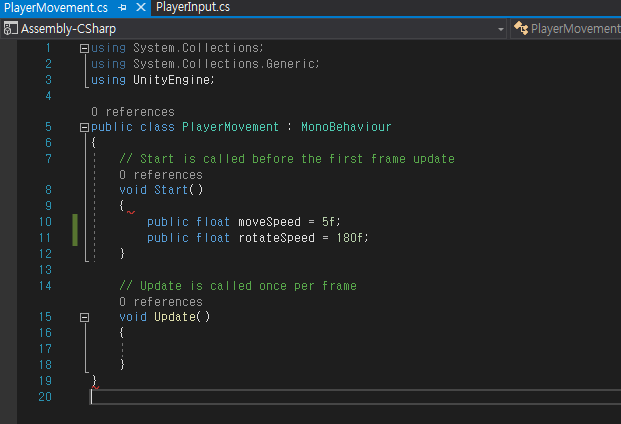The width and height of the screenshot is (621, 424).
Task: Click the 'rotateSpeed' variable on line 11
Action: coord(276,238)
